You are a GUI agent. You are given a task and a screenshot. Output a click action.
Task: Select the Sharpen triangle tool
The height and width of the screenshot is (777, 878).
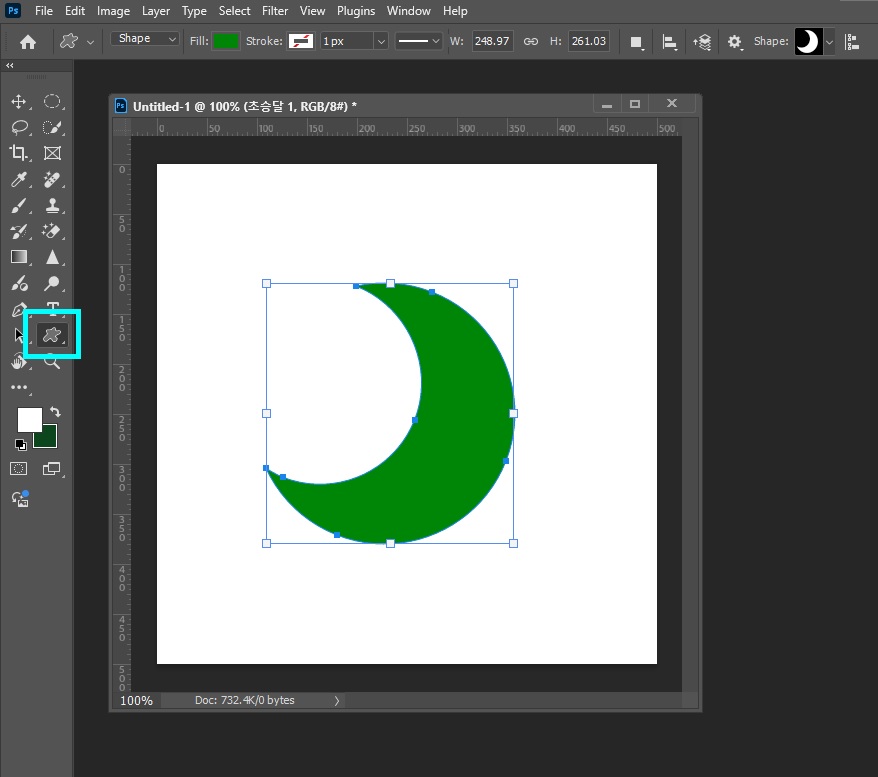[52, 257]
